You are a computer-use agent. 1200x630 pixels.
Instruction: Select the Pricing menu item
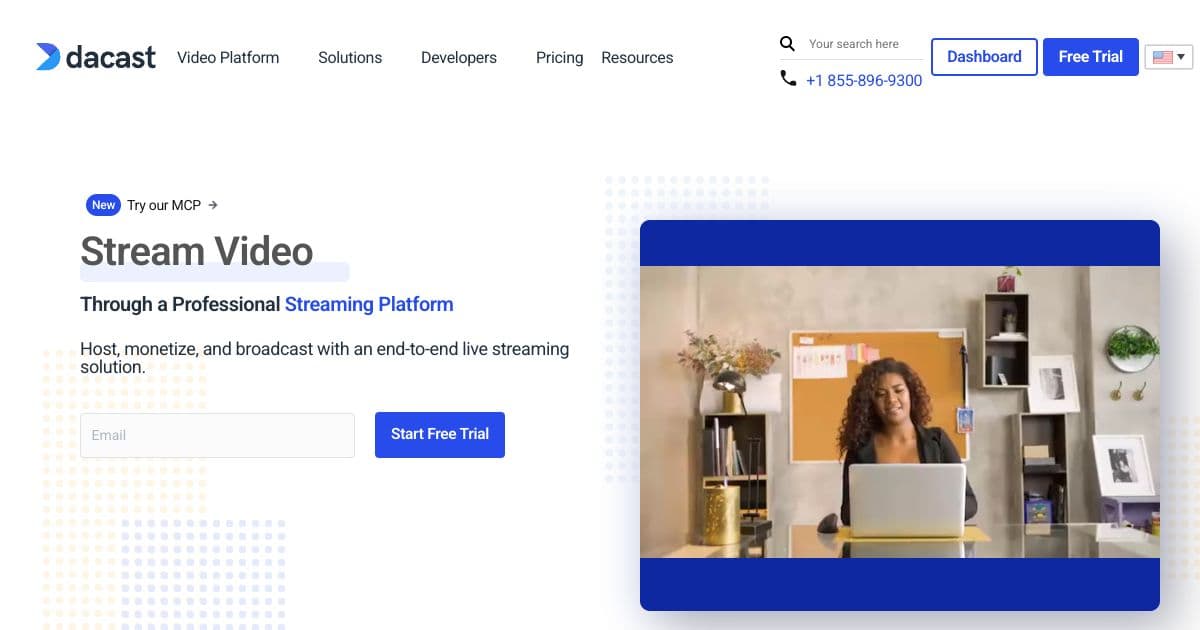click(x=559, y=58)
